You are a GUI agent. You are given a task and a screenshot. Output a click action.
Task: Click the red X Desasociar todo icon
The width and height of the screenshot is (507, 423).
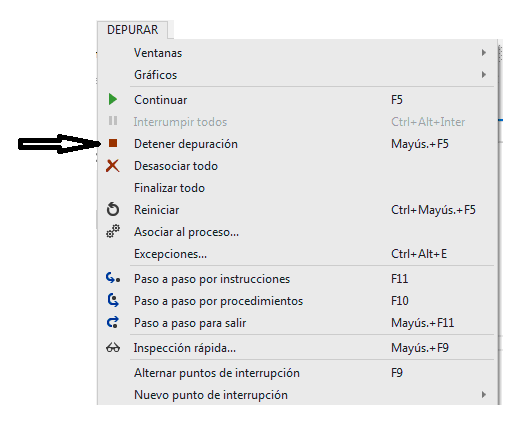[113, 166]
